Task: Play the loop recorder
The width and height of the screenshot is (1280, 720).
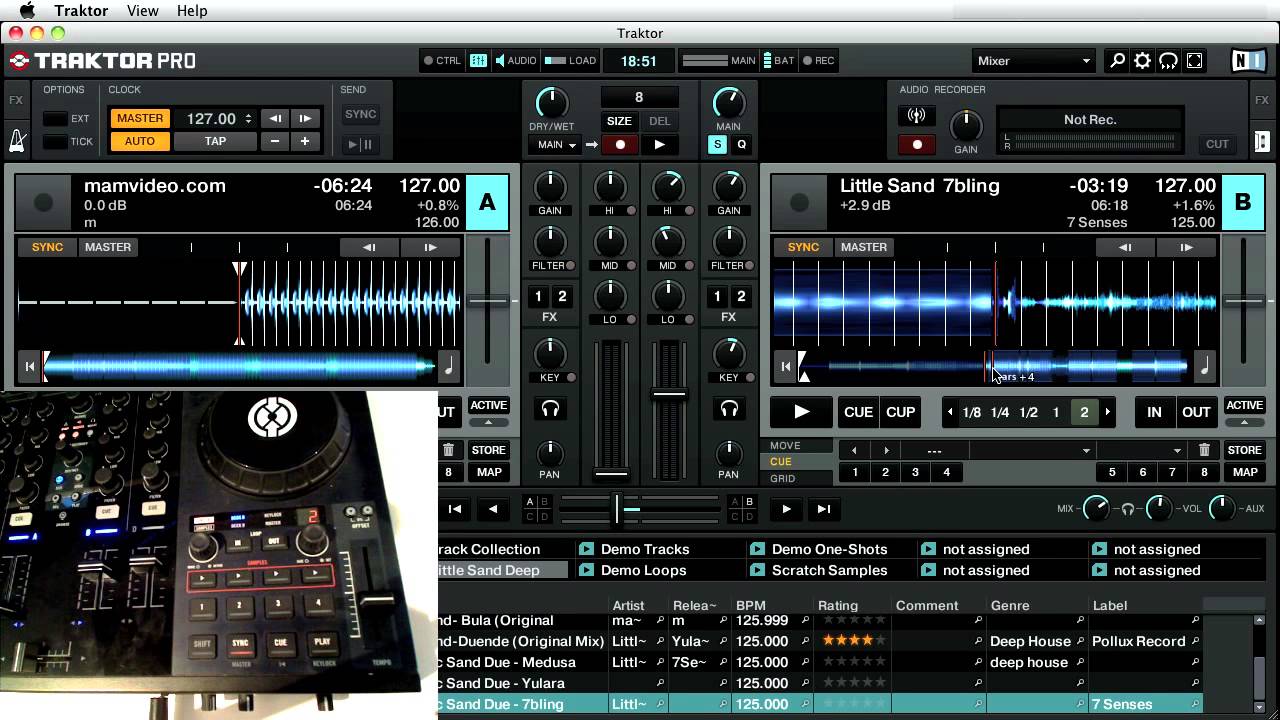Action: click(x=659, y=145)
